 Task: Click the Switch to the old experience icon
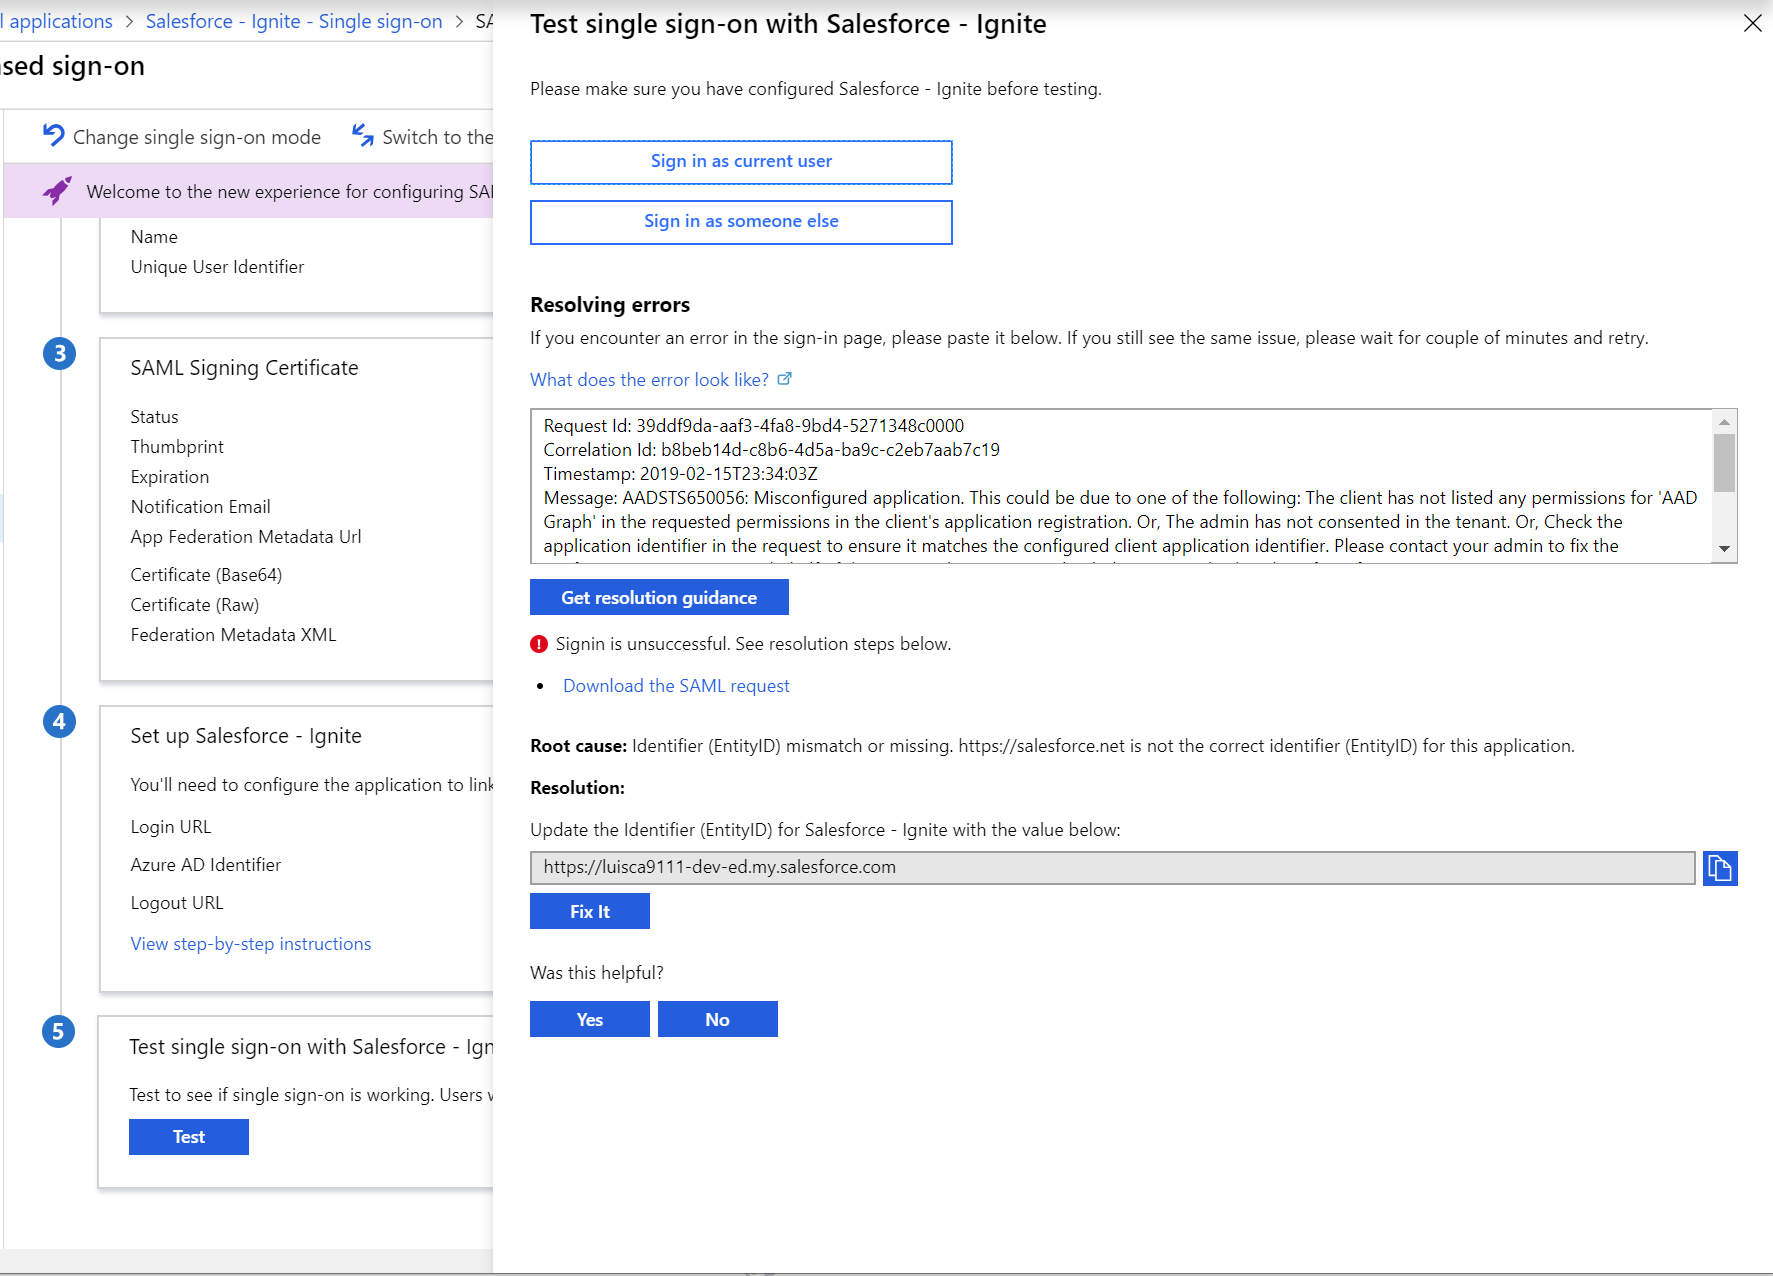coord(363,135)
